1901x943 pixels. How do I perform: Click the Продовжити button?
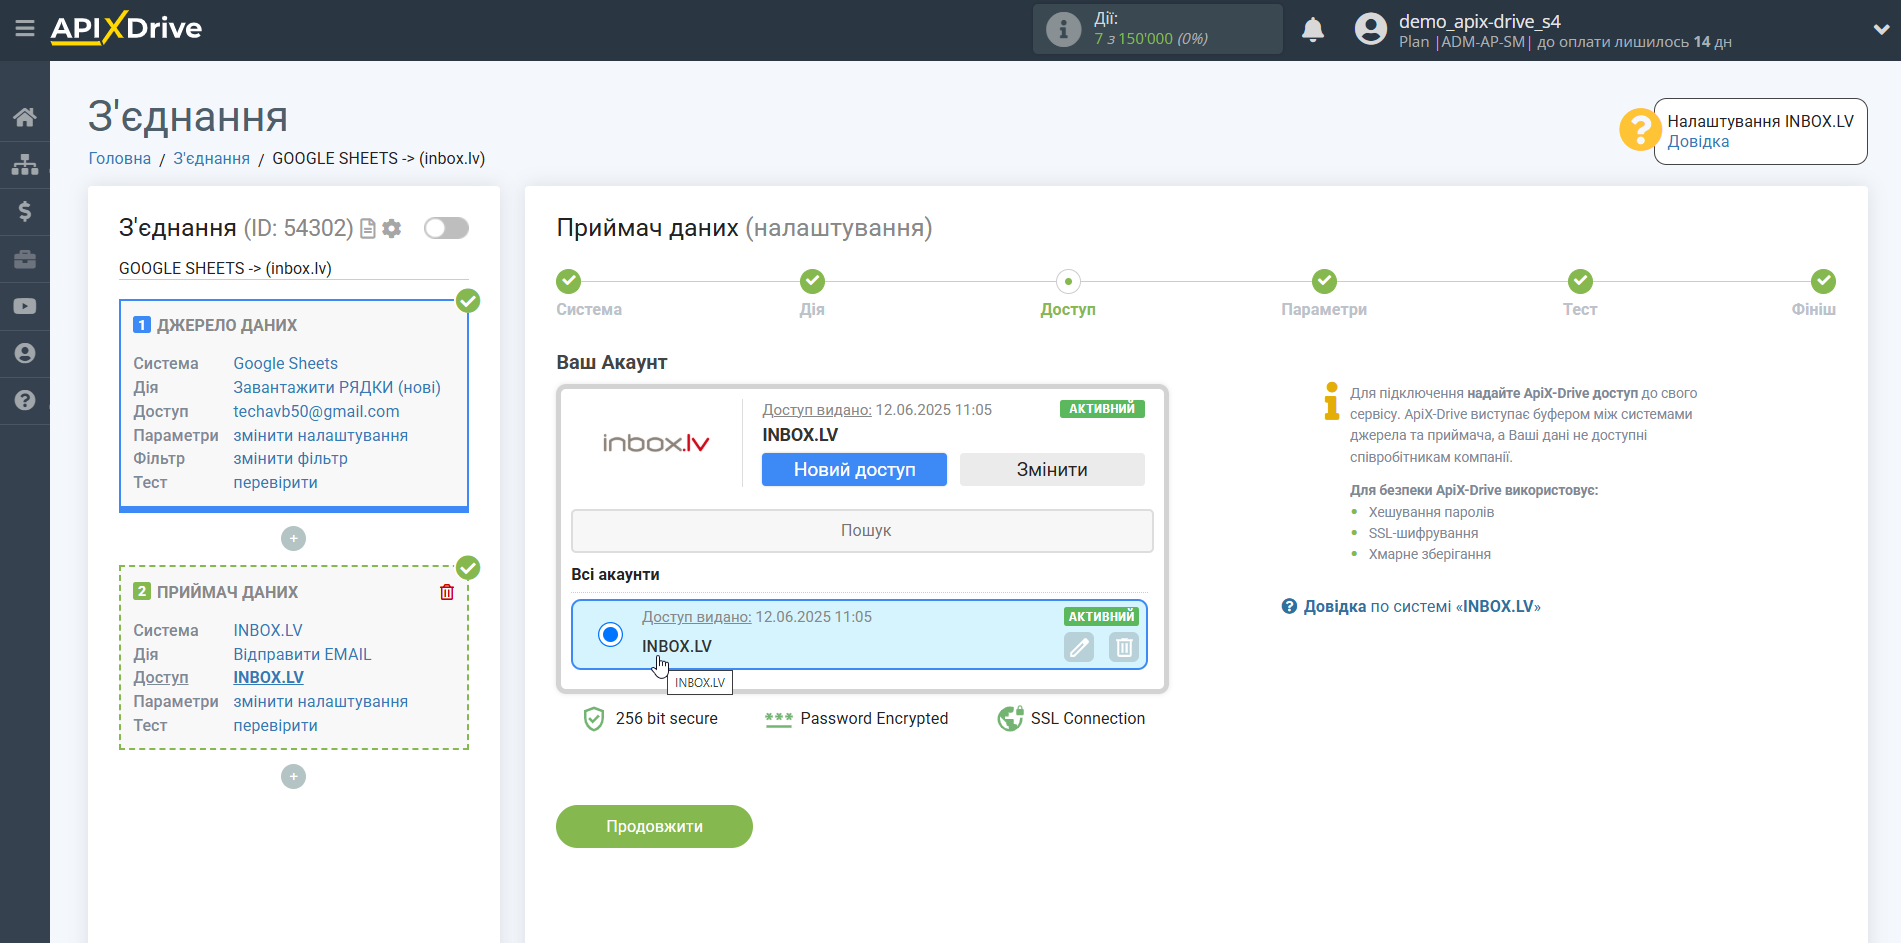pos(654,826)
